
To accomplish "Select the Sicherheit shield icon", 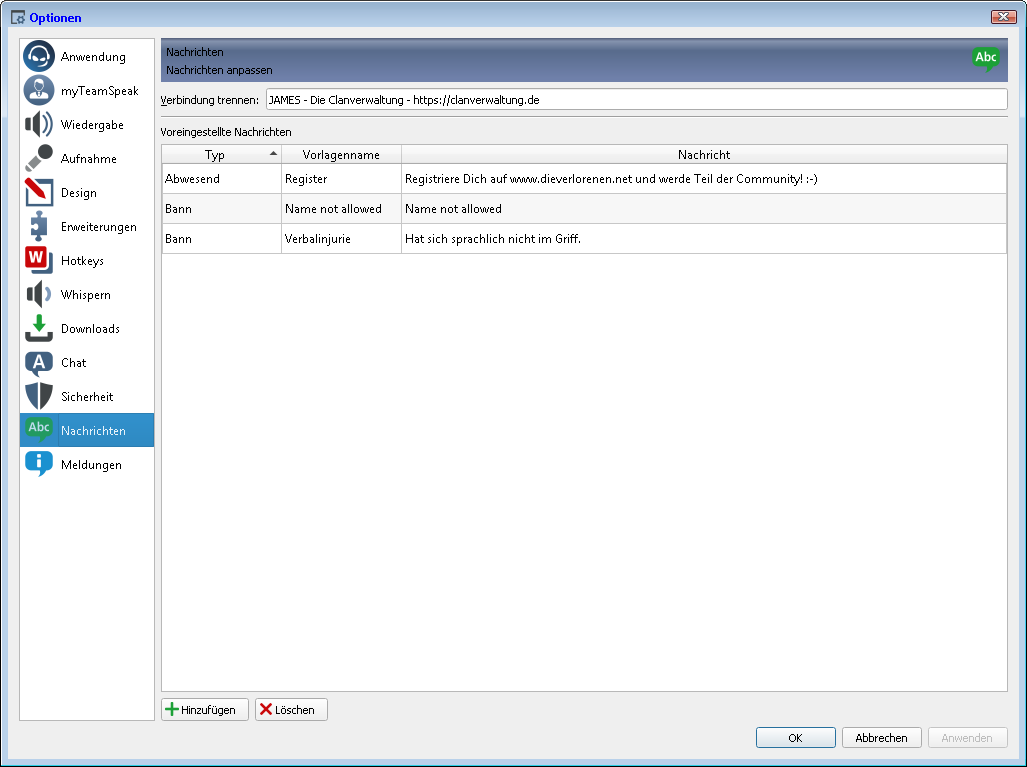I will point(39,397).
